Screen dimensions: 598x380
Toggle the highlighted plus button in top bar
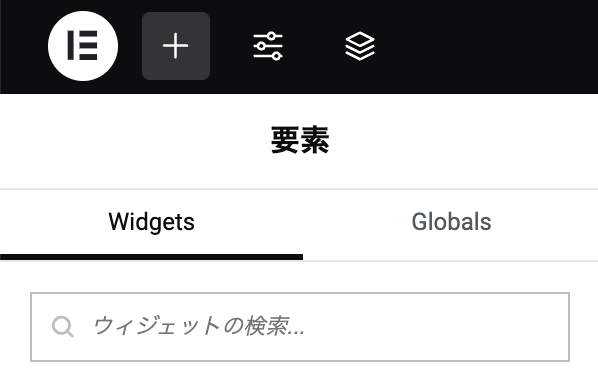(x=176, y=46)
